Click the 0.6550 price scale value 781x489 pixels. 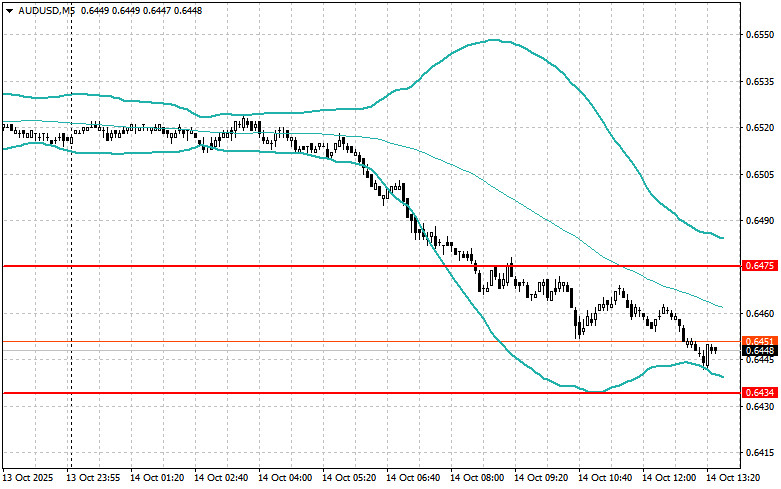[760, 35]
